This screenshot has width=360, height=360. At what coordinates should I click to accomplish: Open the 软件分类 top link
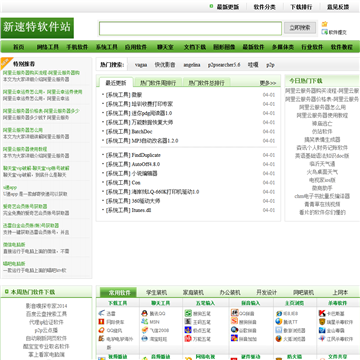[x=265, y=7]
